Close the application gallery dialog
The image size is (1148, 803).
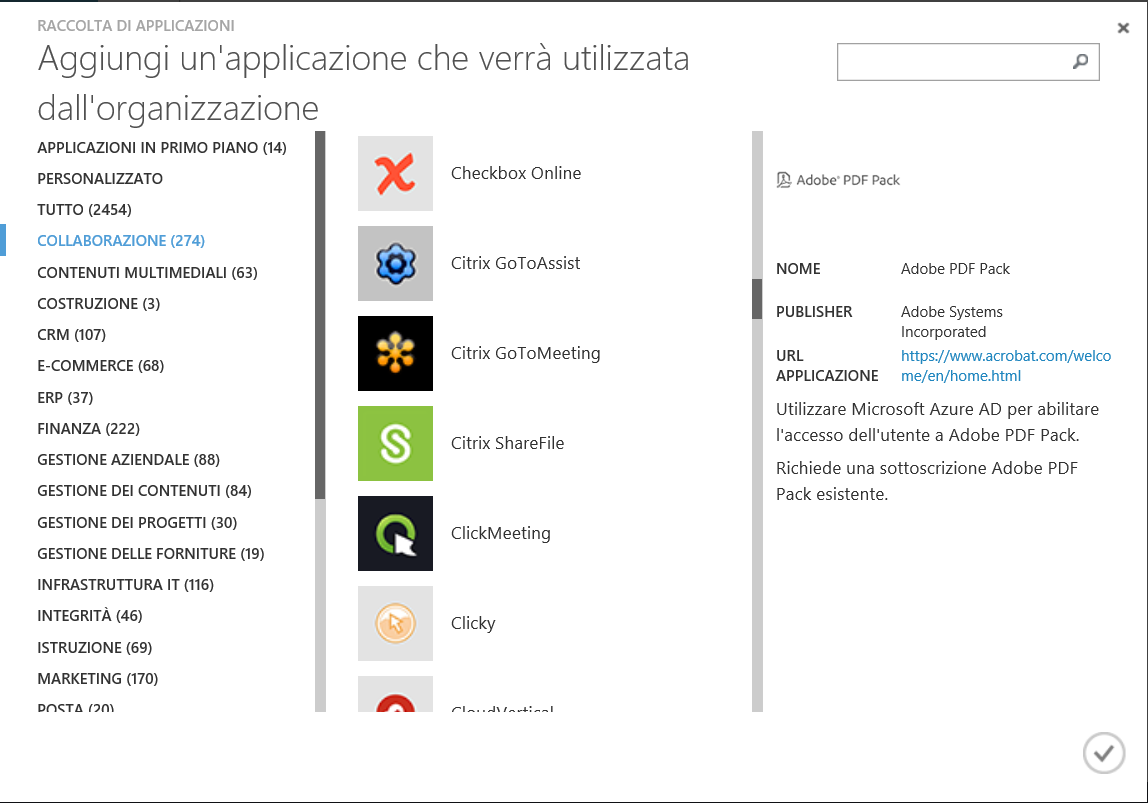[x=1123, y=28]
